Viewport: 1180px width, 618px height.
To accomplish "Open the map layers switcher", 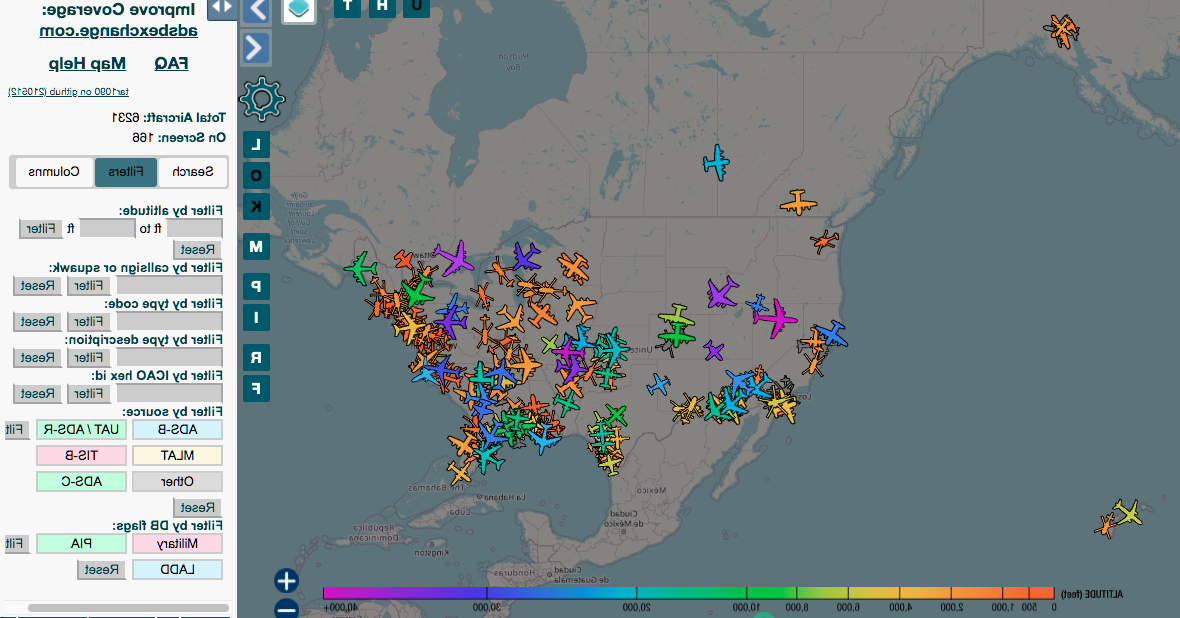I will pos(299,10).
